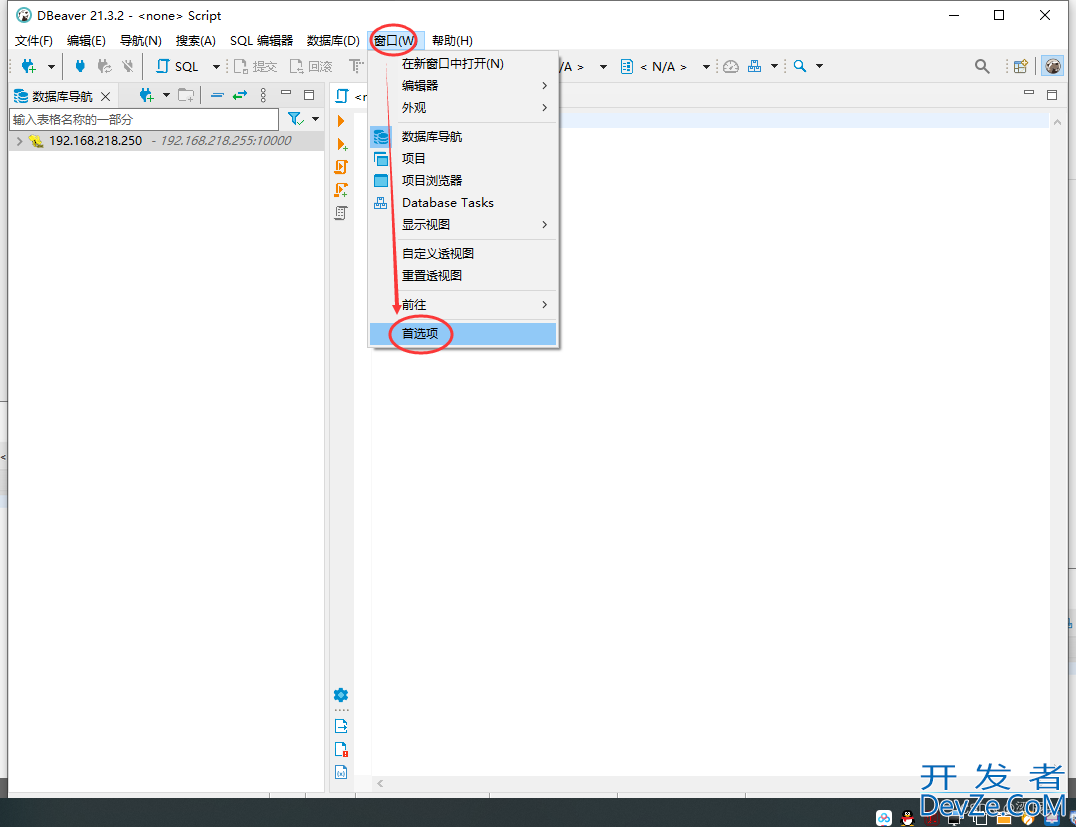Click the search magnifier on right toolbar
1076x827 pixels.
pyautogui.click(x=982, y=67)
